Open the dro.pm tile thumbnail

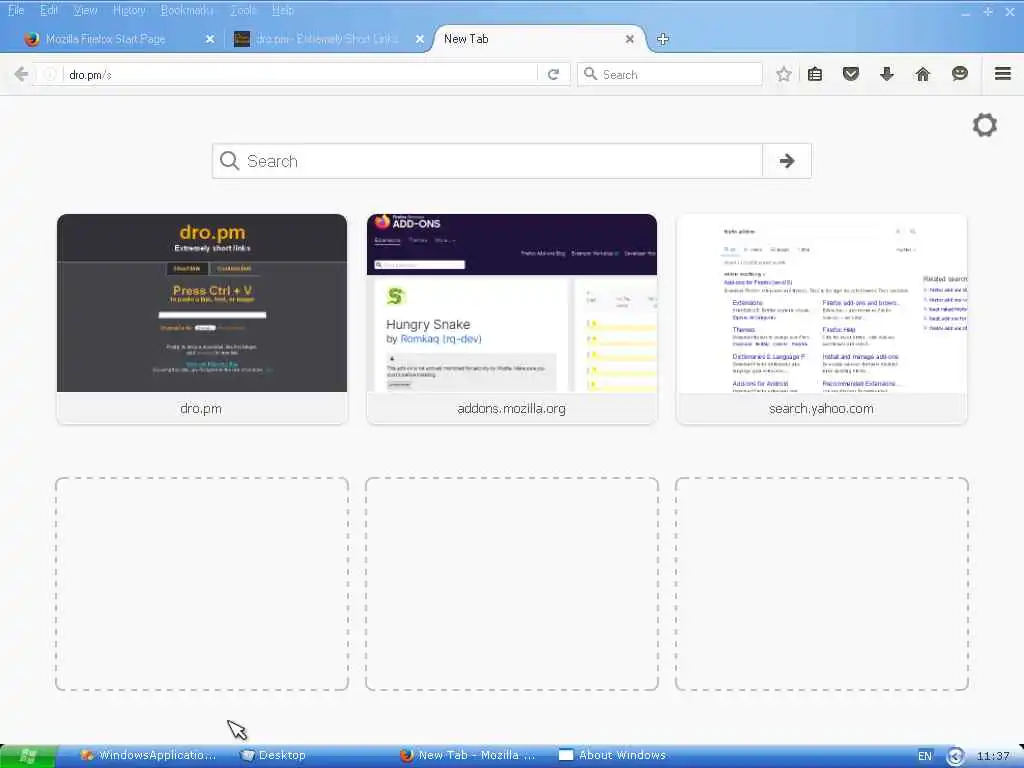202,303
